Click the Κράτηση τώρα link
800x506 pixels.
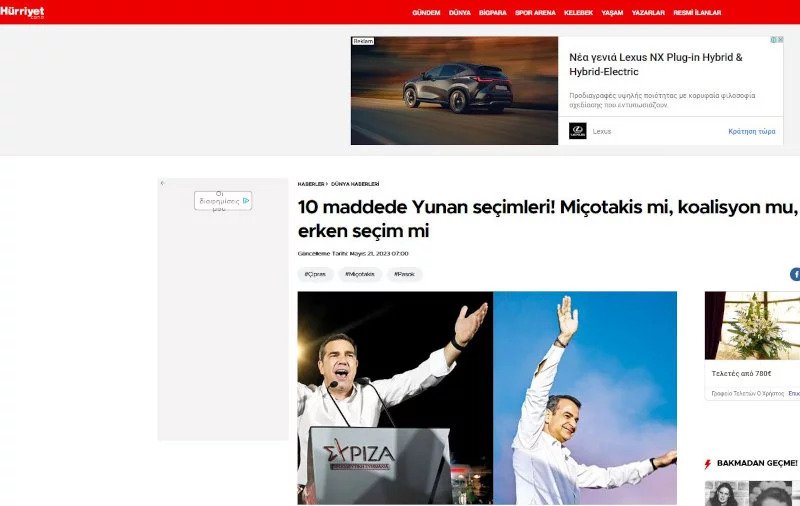click(752, 132)
